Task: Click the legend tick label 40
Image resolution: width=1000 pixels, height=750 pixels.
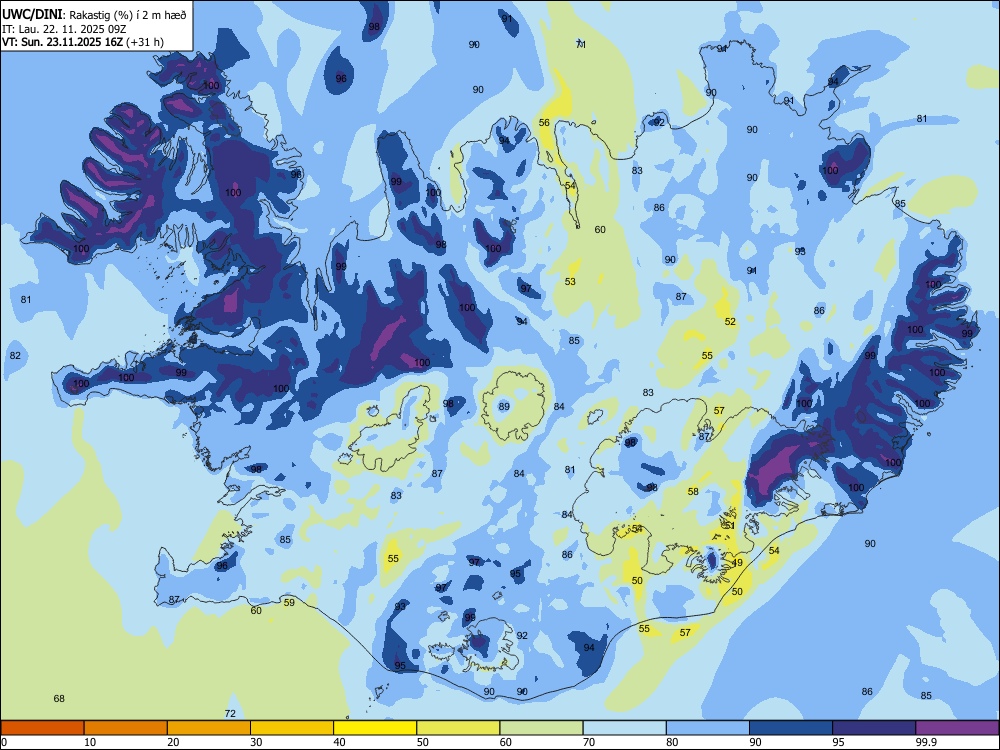Action: (x=339, y=742)
